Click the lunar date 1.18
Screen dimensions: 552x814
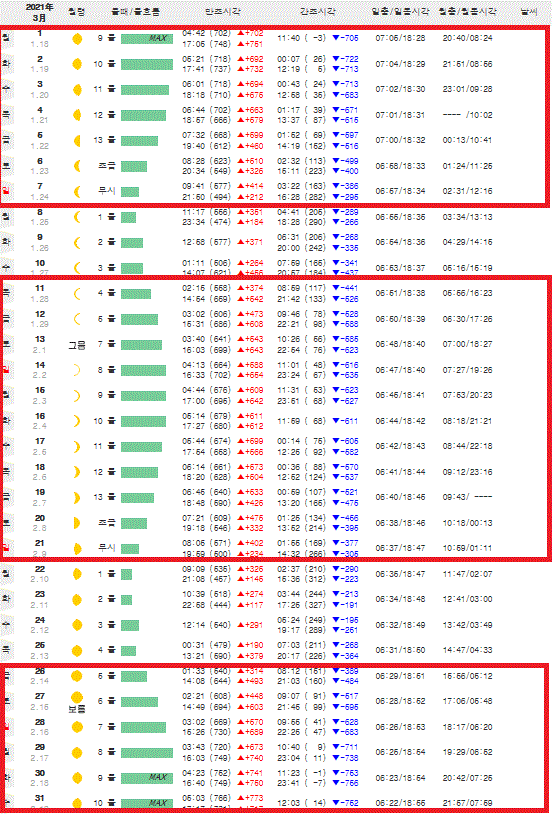(39, 44)
